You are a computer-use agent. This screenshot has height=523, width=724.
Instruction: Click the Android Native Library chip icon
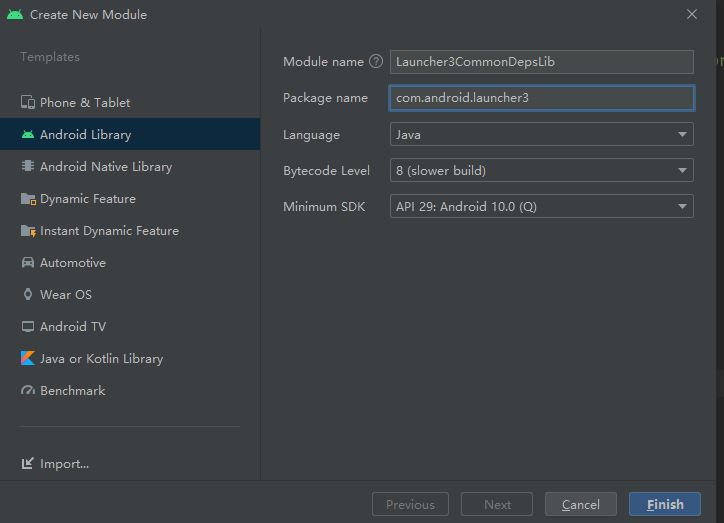pos(28,166)
